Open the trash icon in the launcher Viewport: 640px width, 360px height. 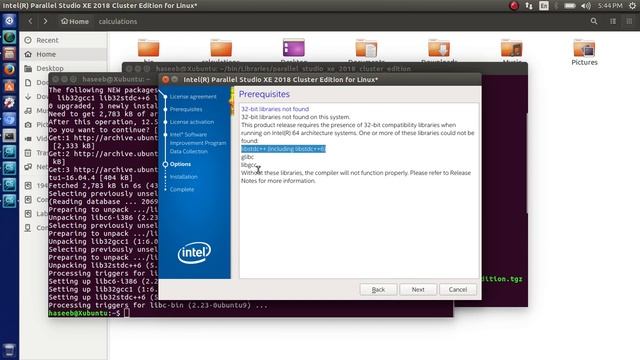pyautogui.click(x=9, y=351)
